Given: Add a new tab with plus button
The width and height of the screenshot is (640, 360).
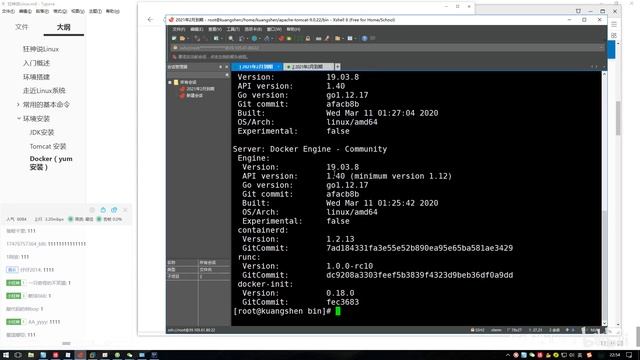Looking at the screenshot, I should click(x=338, y=67).
